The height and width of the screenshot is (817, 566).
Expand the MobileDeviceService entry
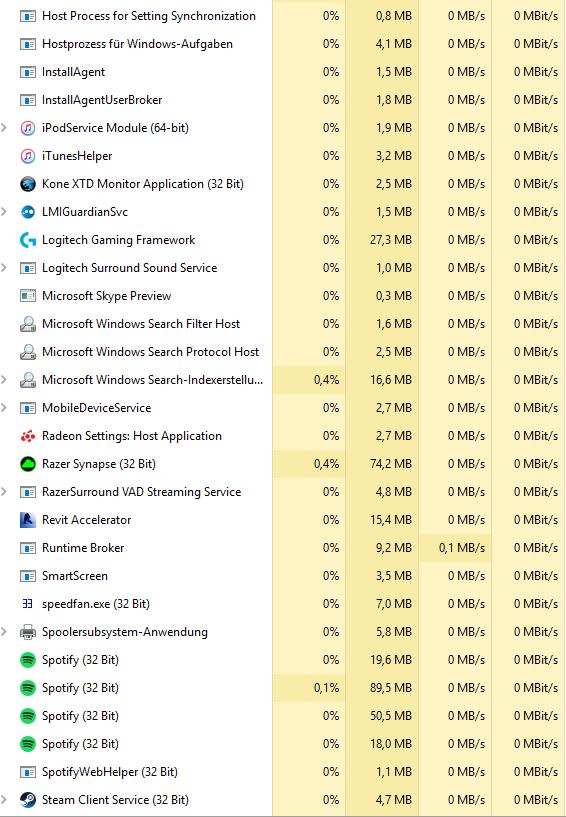(x=4, y=407)
